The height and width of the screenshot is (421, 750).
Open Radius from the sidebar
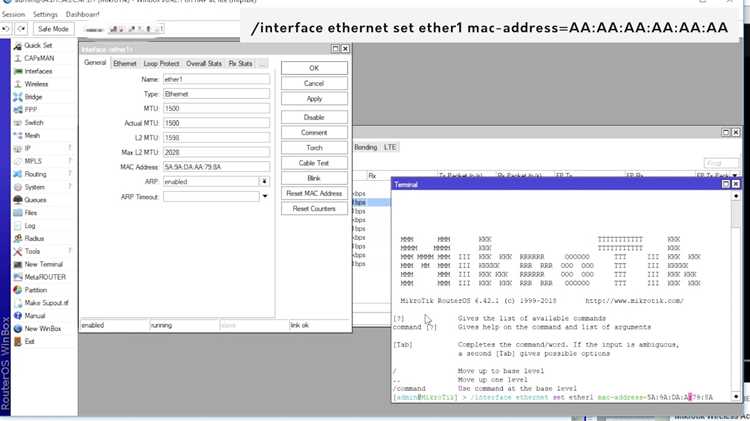[34, 239]
